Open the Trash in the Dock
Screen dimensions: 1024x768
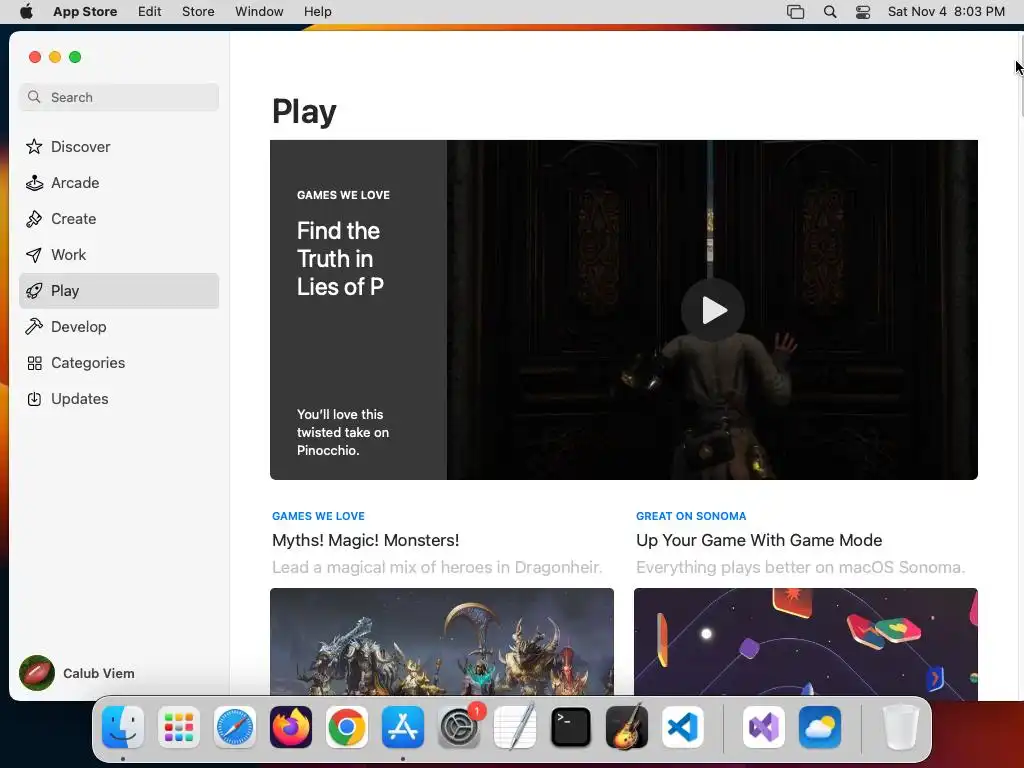pos(901,727)
